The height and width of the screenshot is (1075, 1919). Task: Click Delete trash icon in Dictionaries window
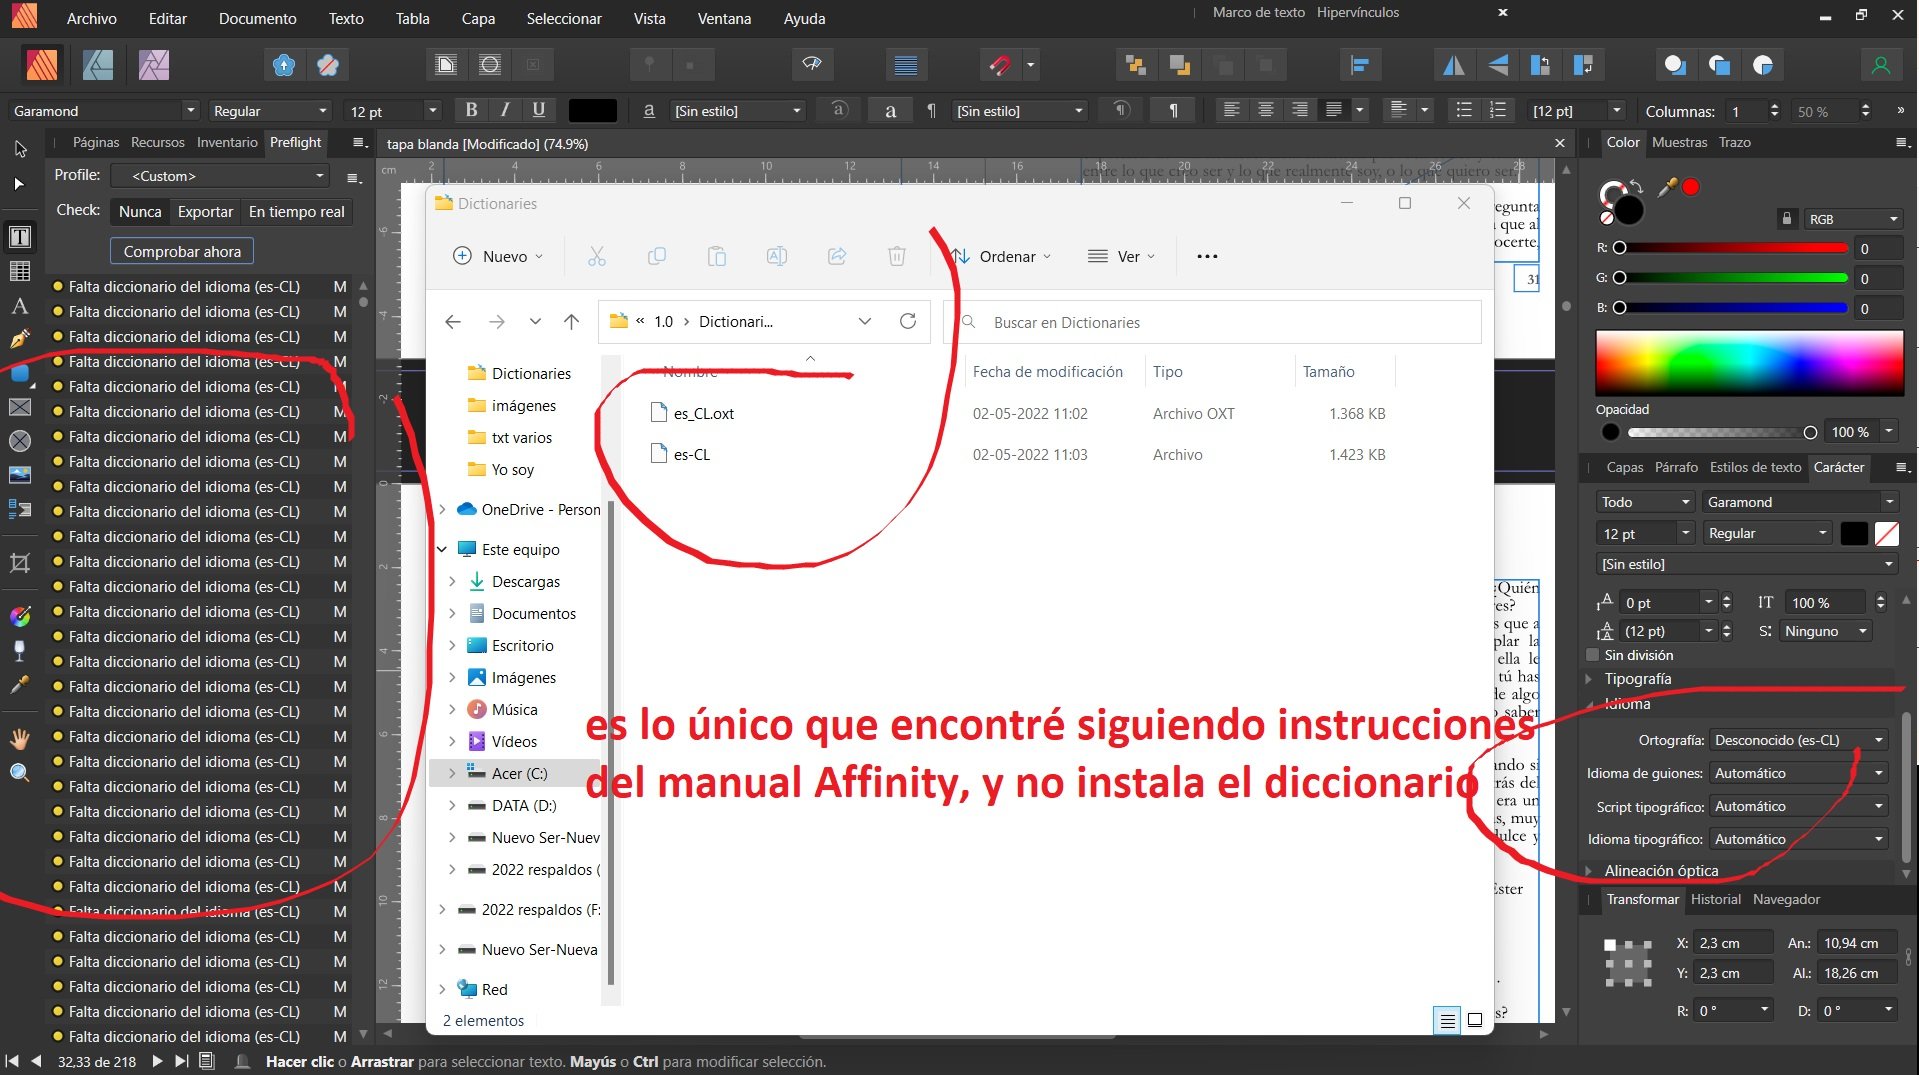pos(897,256)
